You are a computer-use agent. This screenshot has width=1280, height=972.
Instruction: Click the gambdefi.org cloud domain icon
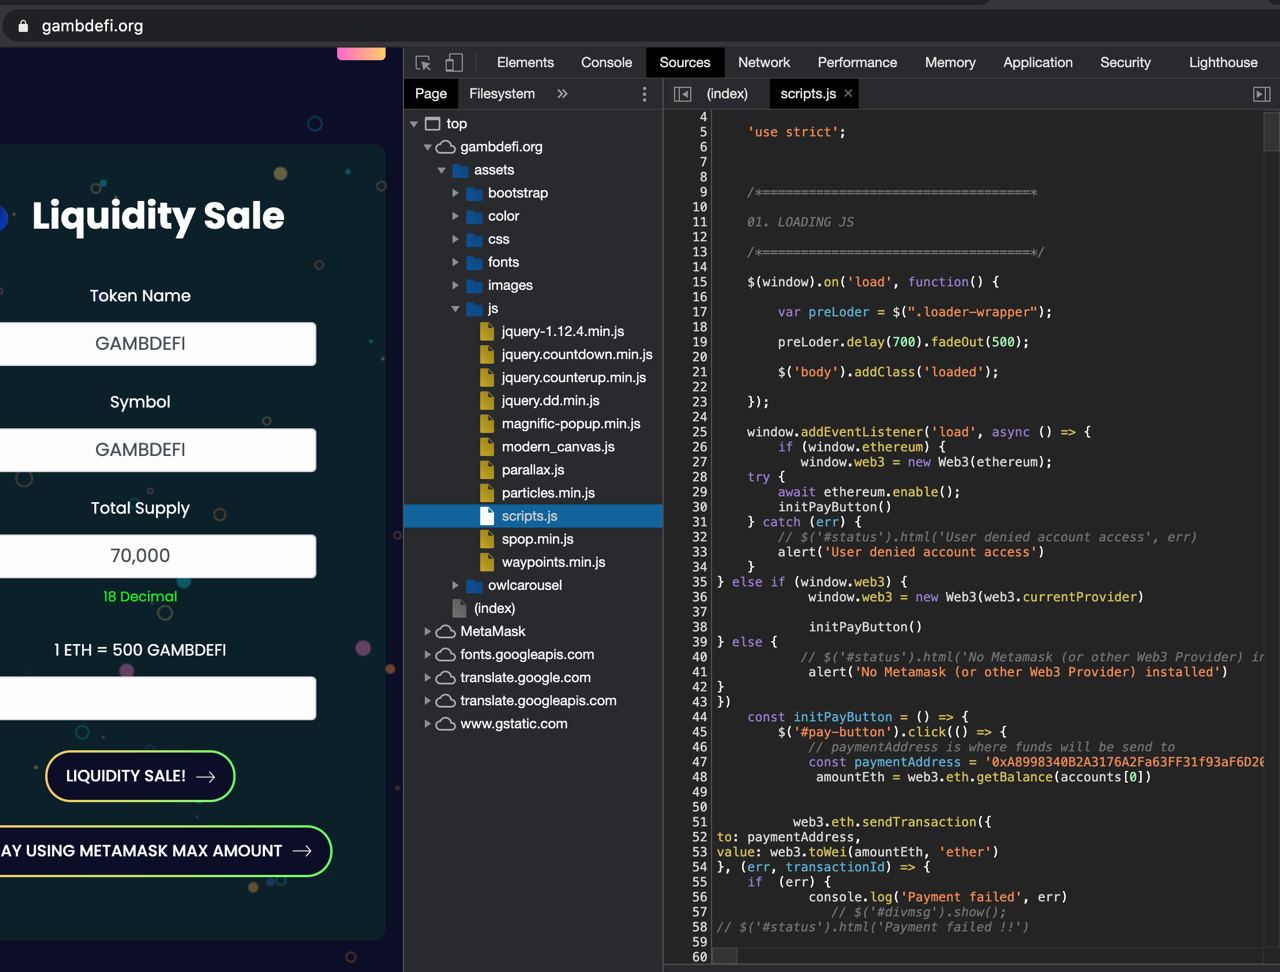pyautogui.click(x=446, y=147)
